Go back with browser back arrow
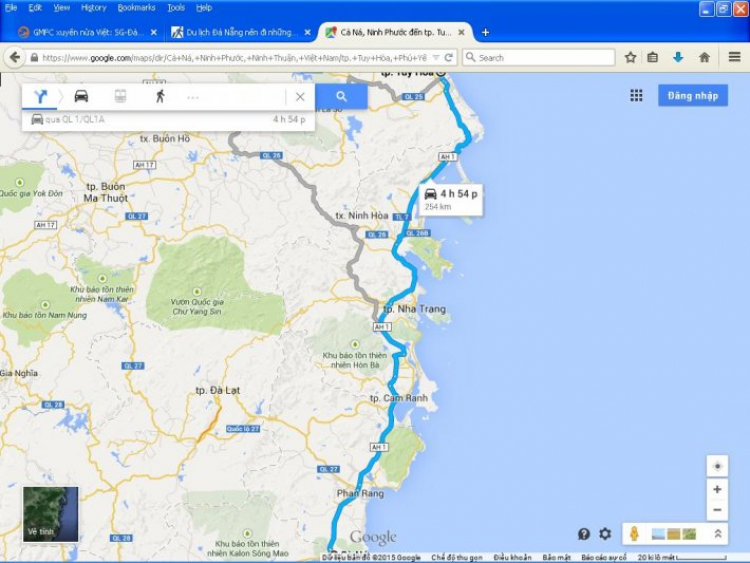Screen dimensions: 750x563 (x=15, y=57)
